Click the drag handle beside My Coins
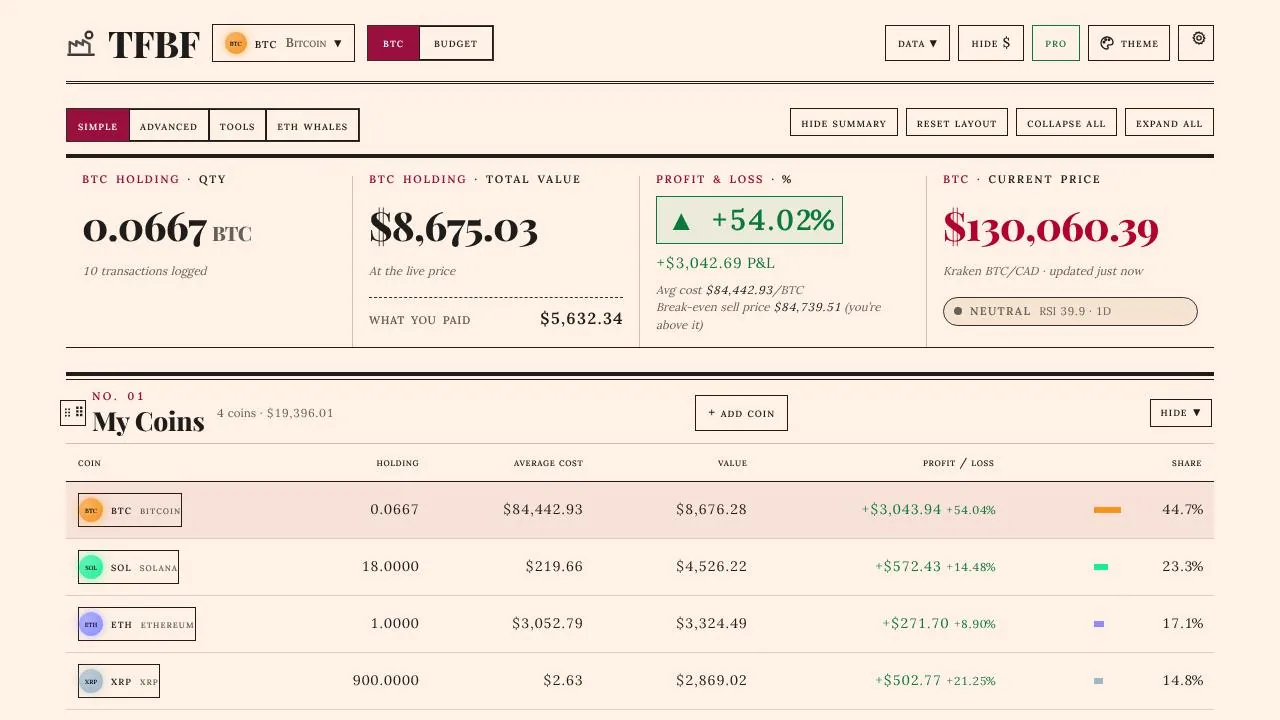Image resolution: width=1280 pixels, height=720 pixels. point(73,412)
